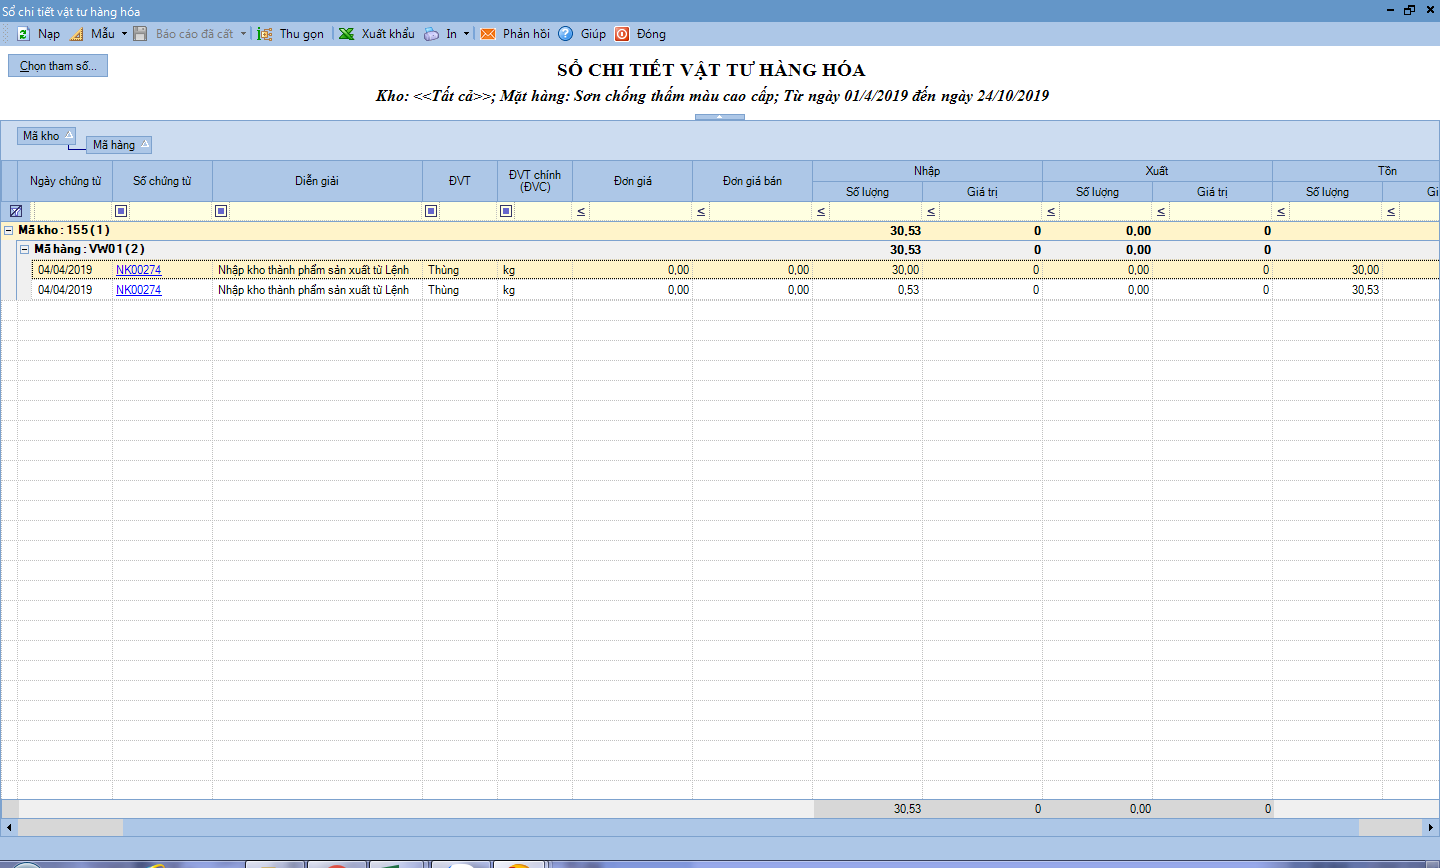
Task: Click the Chọn tham số button
Action: point(58,66)
